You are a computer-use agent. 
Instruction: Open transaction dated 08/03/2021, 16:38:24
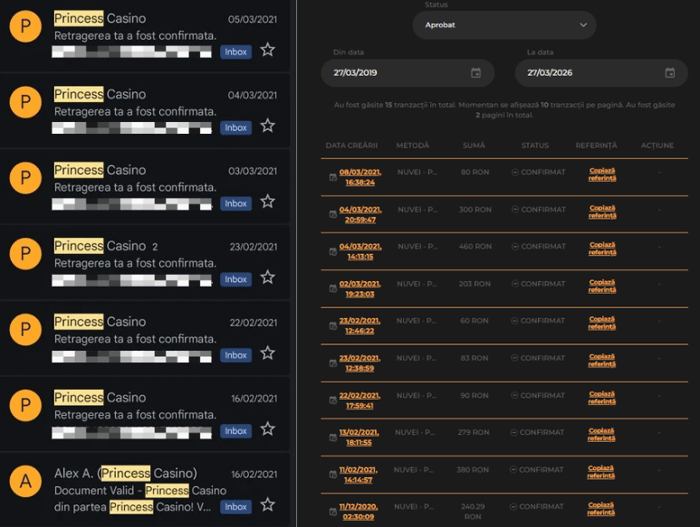(x=360, y=177)
